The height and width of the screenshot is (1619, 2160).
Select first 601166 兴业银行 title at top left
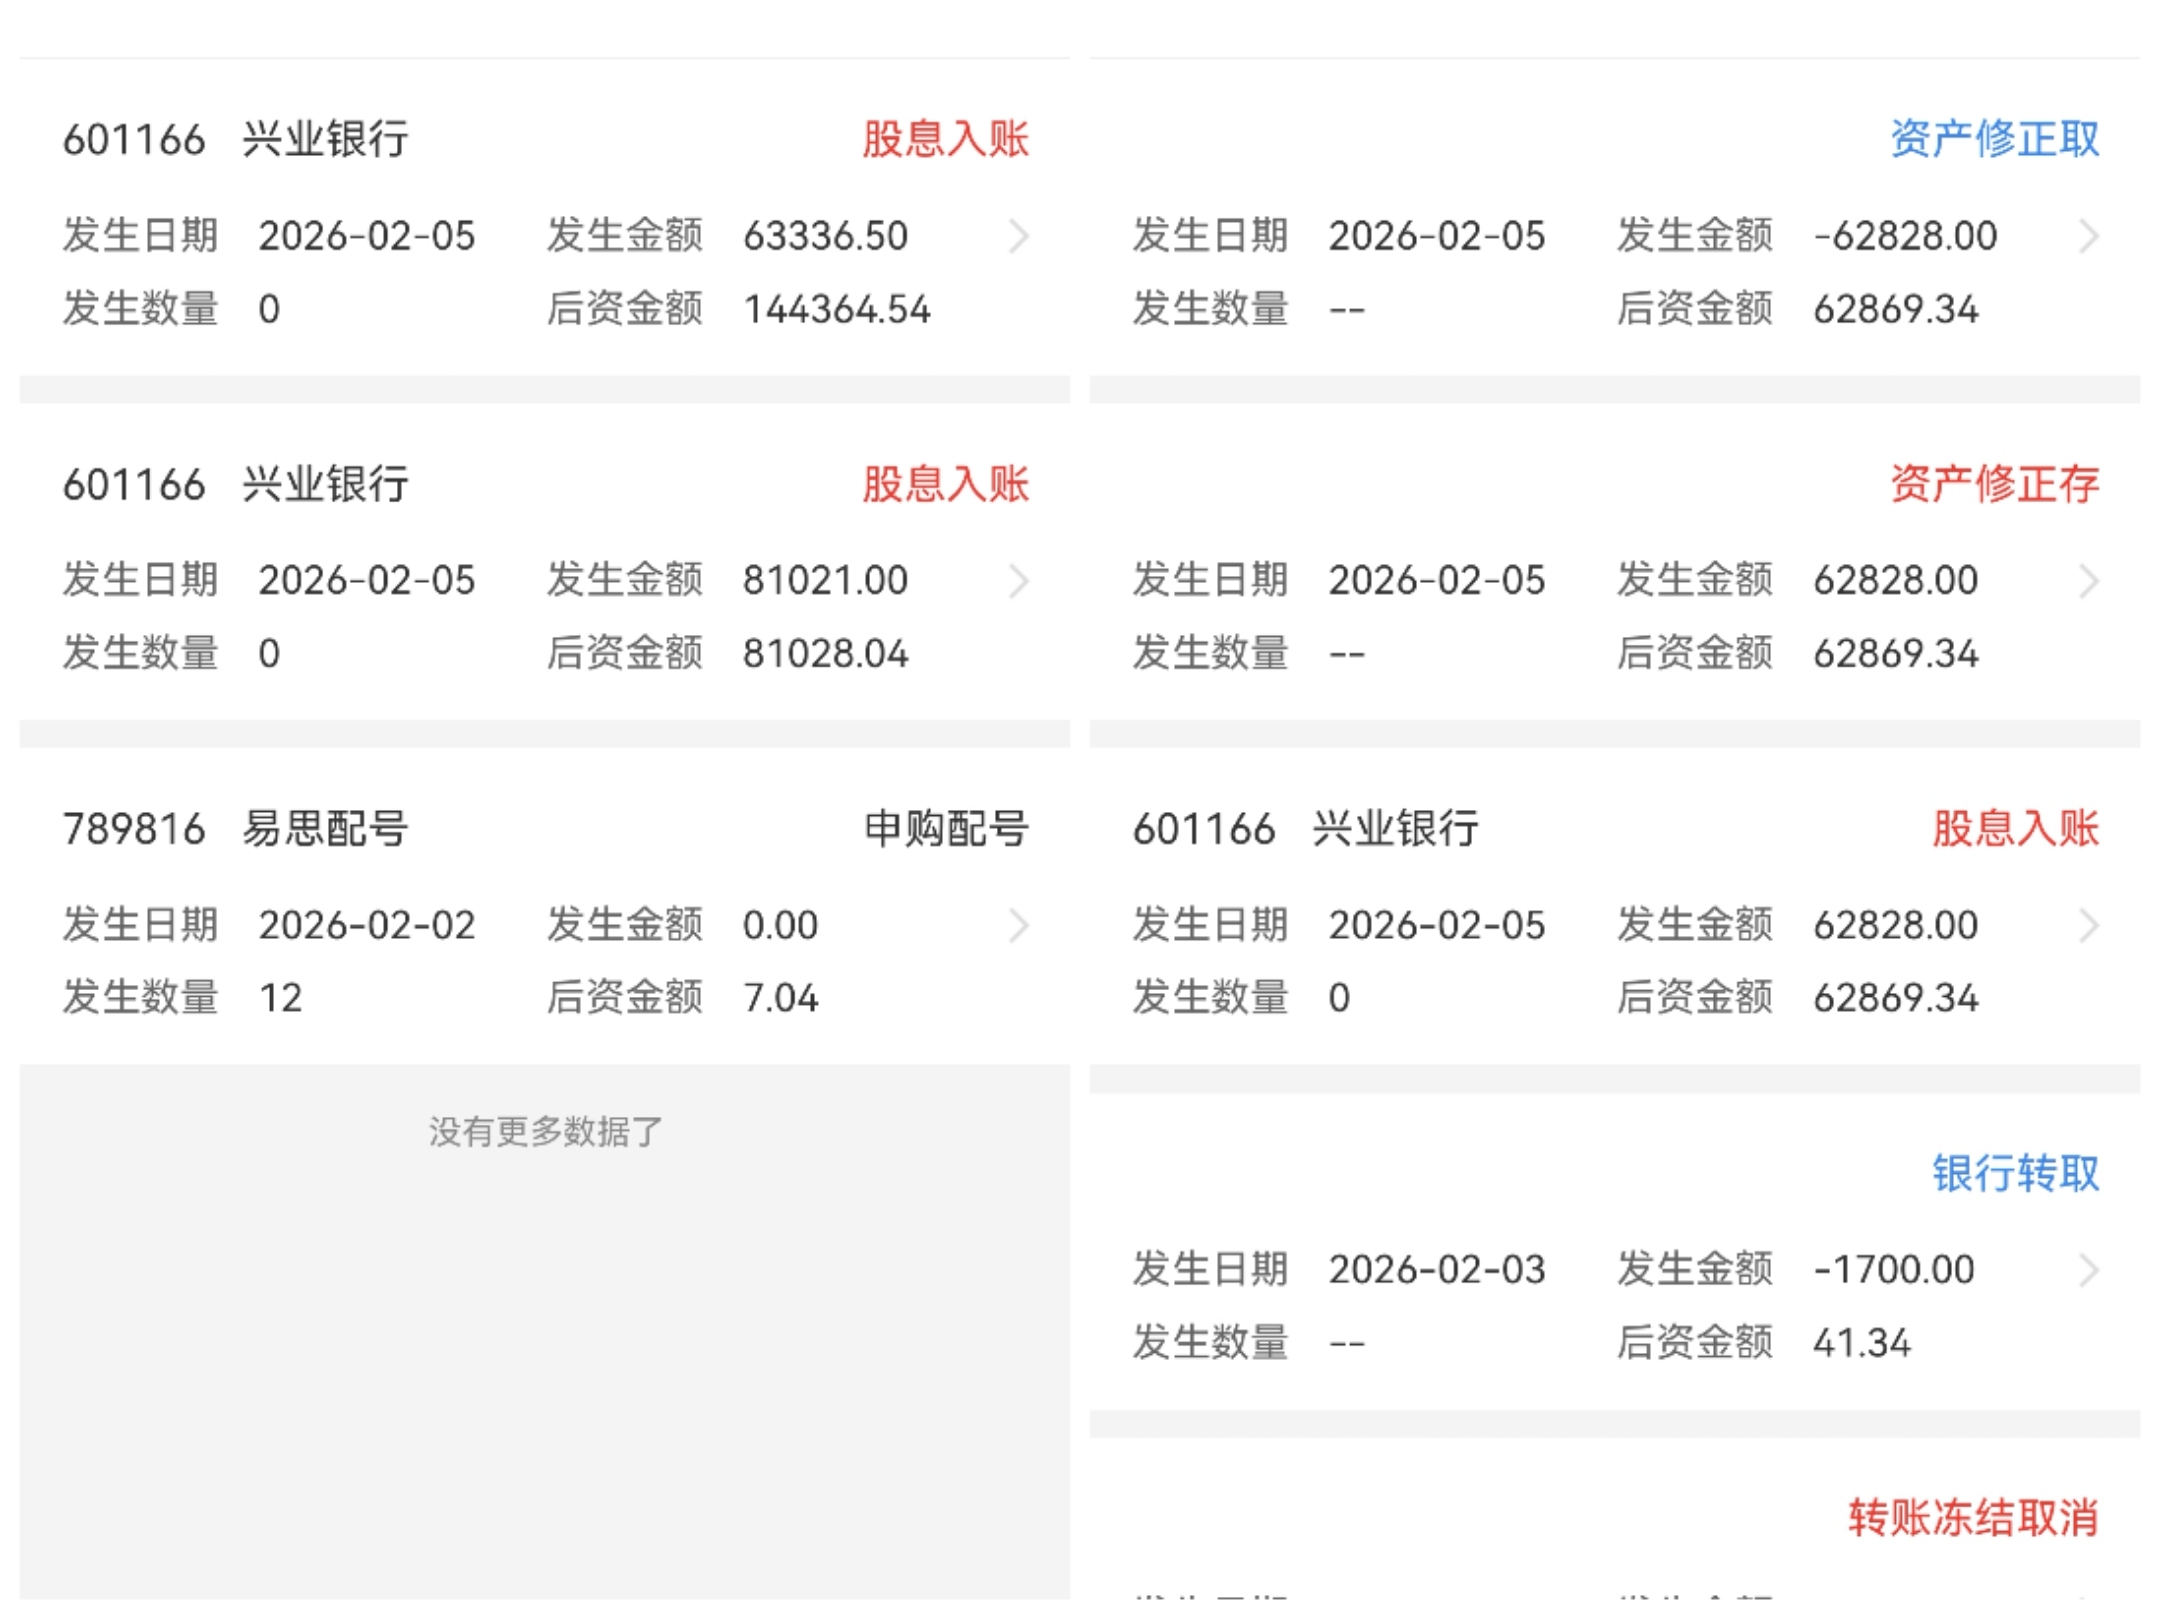[x=236, y=139]
